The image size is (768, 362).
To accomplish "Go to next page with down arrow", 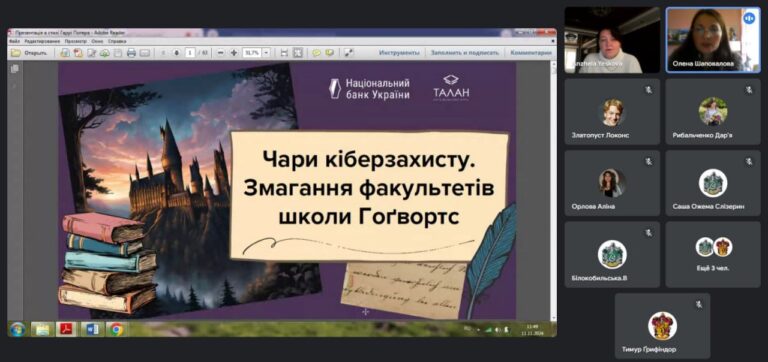I will coord(176,53).
